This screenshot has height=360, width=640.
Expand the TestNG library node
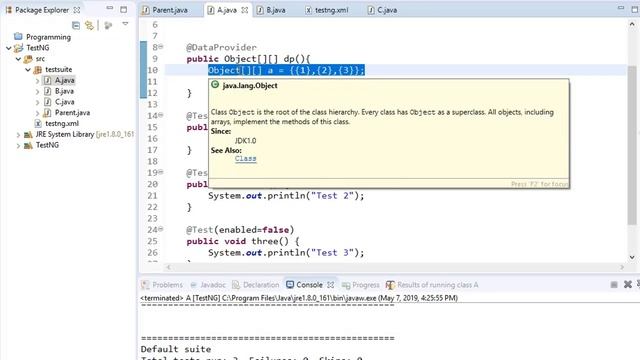[x=18, y=145]
